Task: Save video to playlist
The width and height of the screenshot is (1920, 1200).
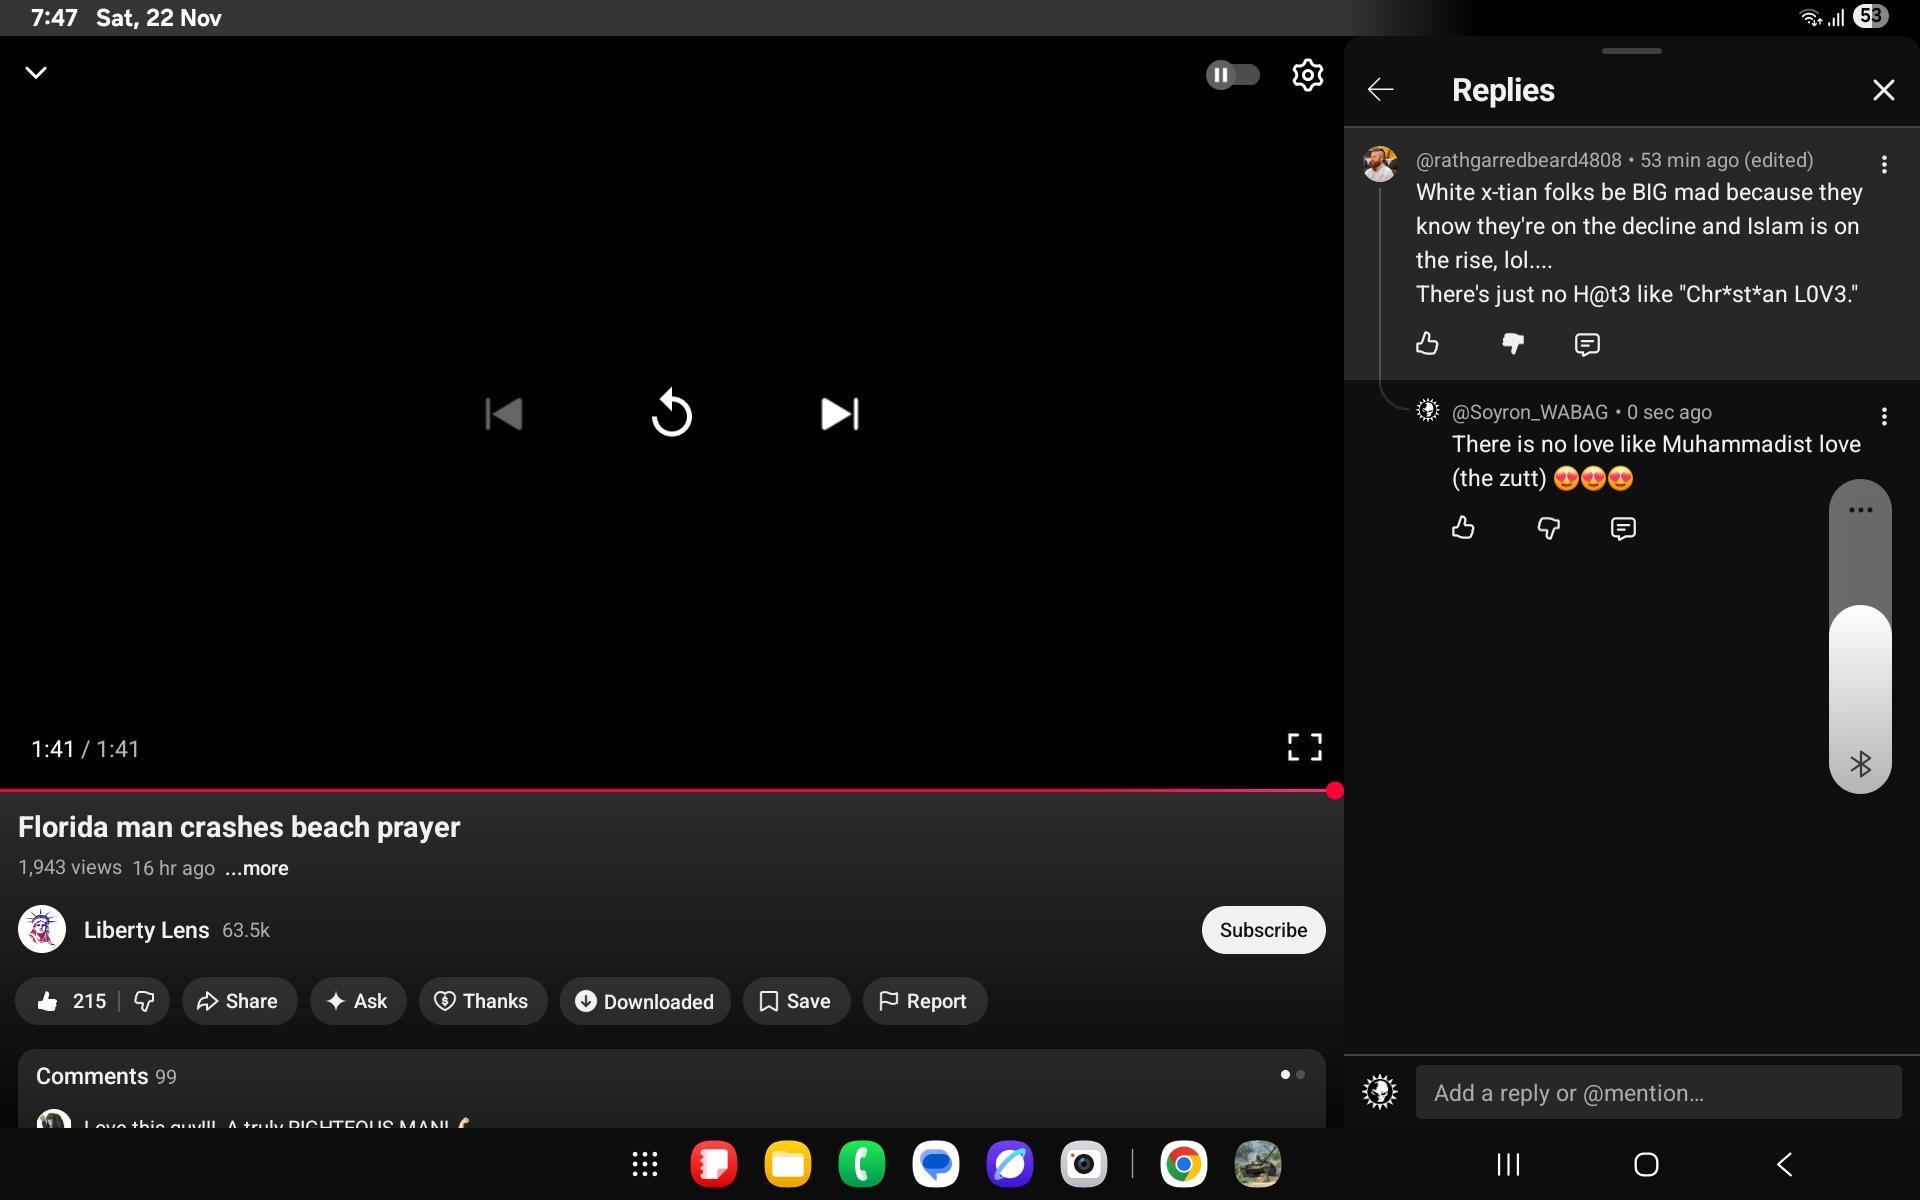Action: (796, 1001)
